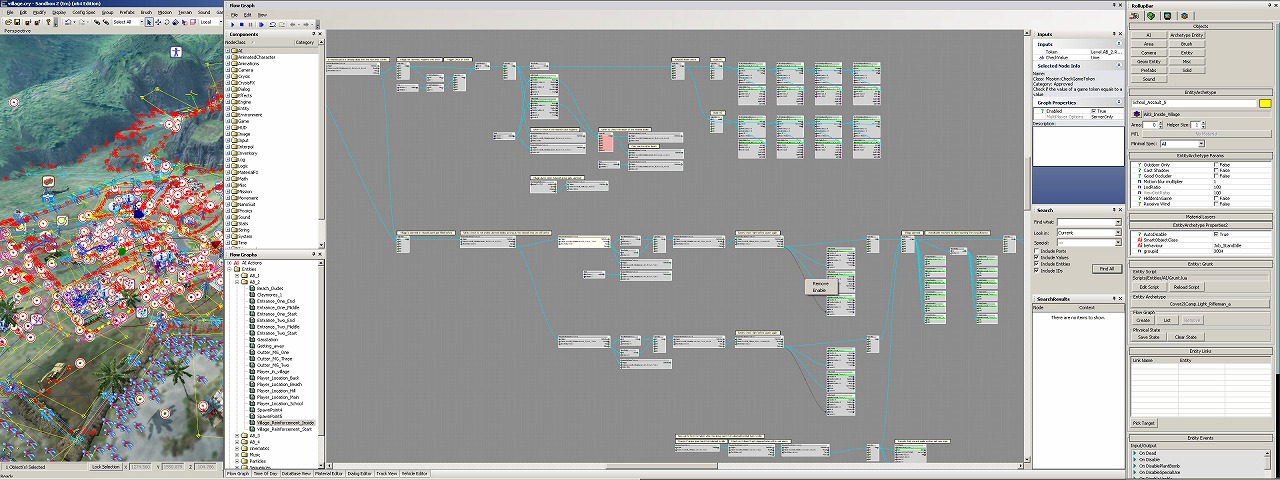This screenshot has width=1280, height=480.
Task: Open the Look in dropdown
Action: tap(1118, 232)
